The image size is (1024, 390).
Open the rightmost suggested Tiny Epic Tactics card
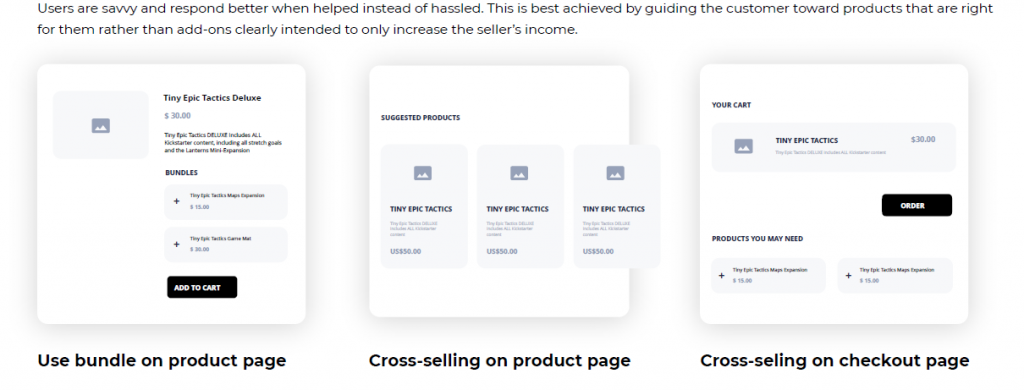[x=616, y=206]
